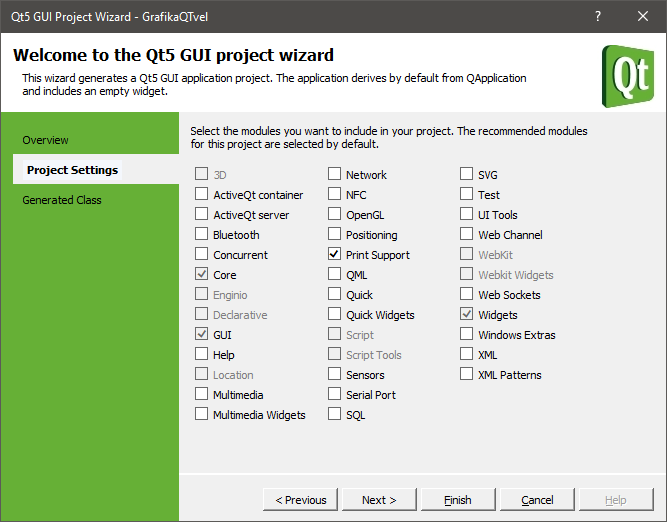
Task: Select the Project Settings page
Action: click(x=72, y=170)
